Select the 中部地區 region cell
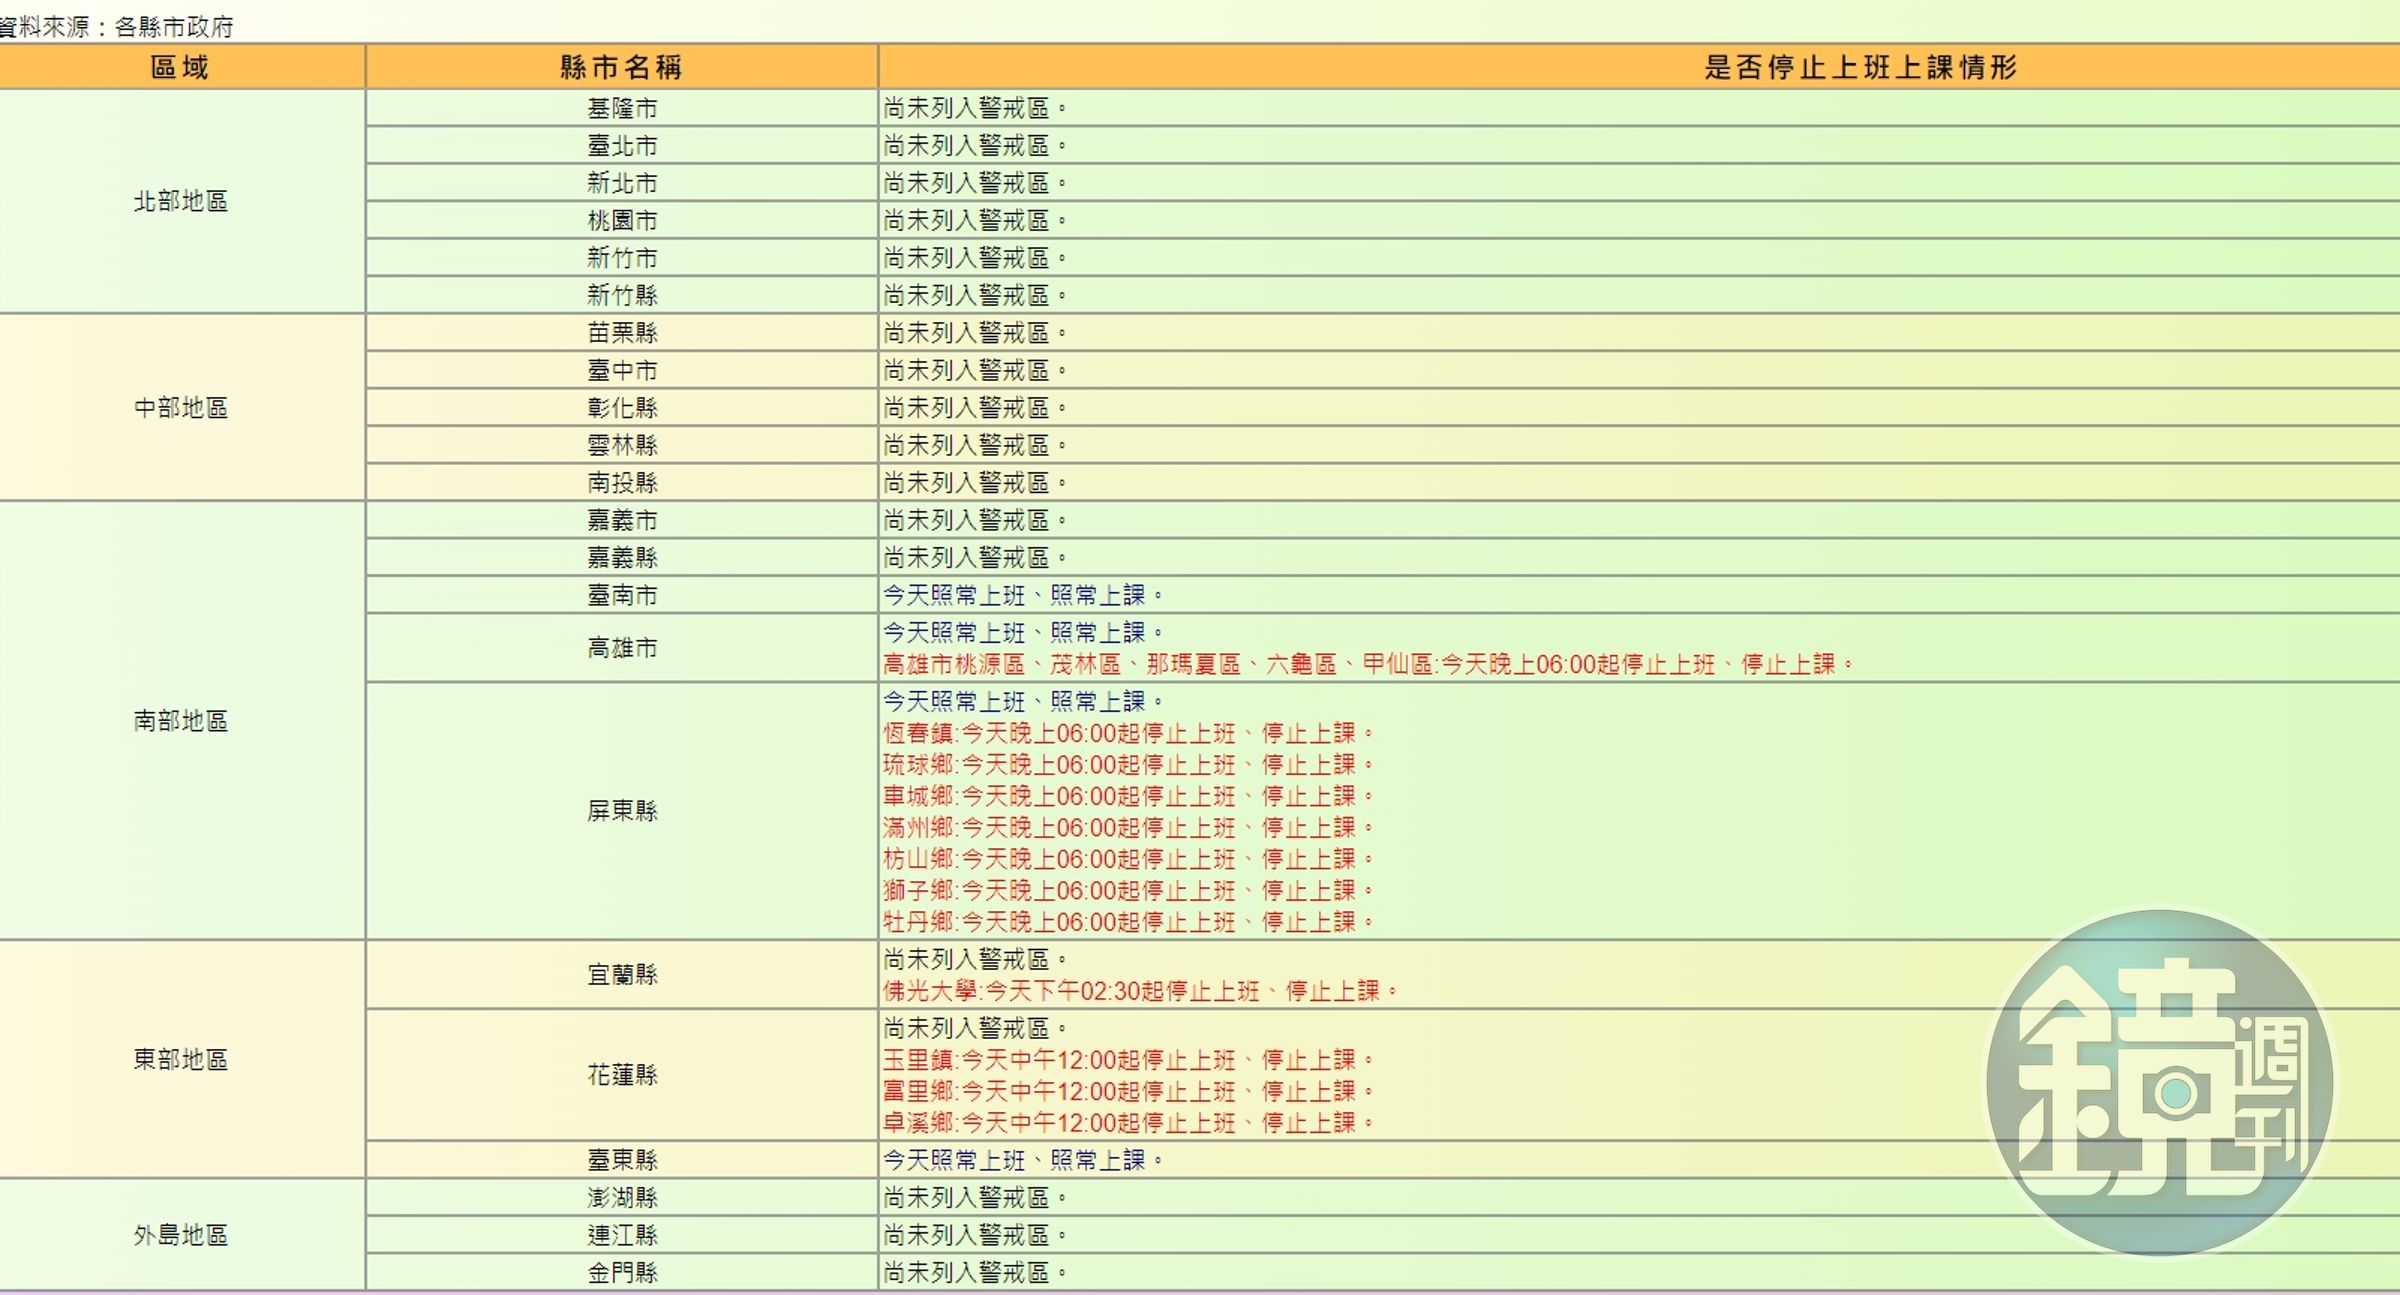 coord(181,408)
